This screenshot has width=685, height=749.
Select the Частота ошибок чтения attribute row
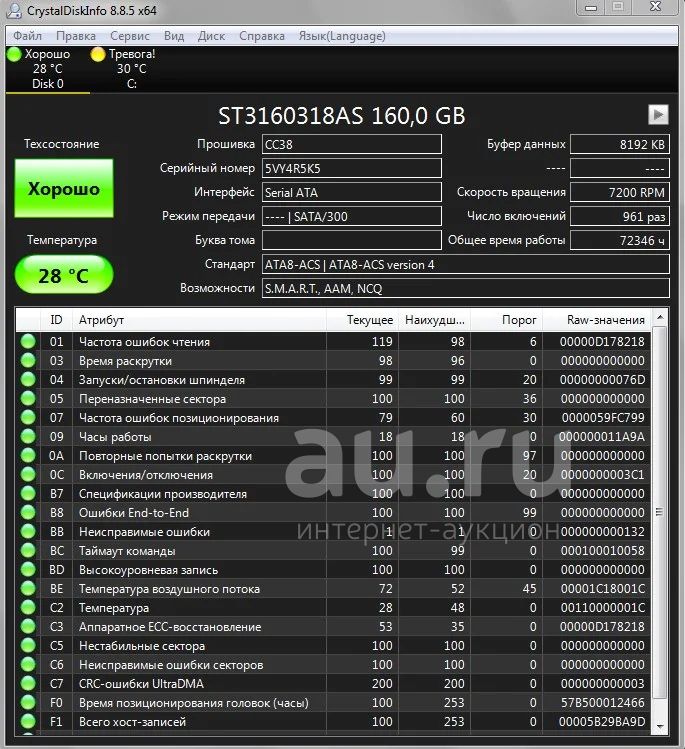click(333, 342)
